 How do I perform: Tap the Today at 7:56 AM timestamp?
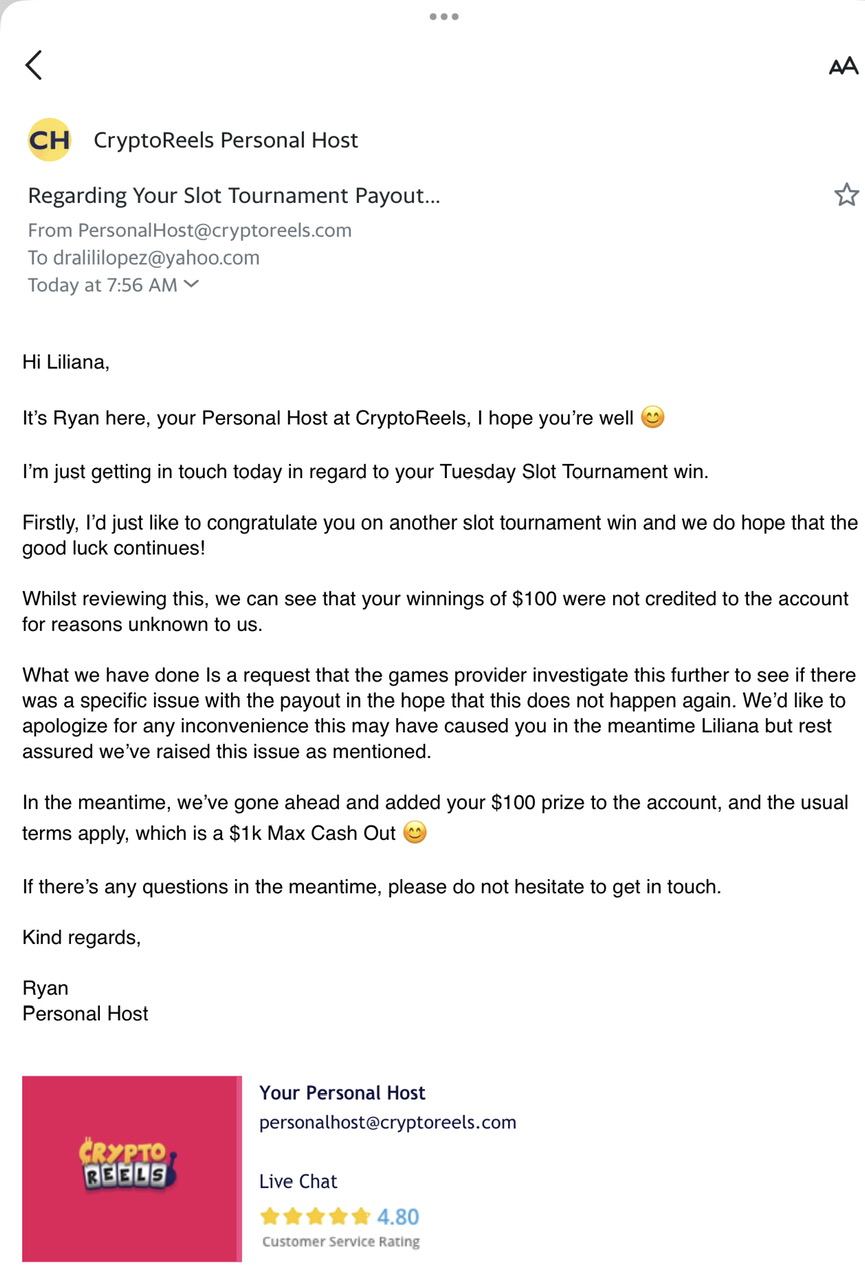102,285
